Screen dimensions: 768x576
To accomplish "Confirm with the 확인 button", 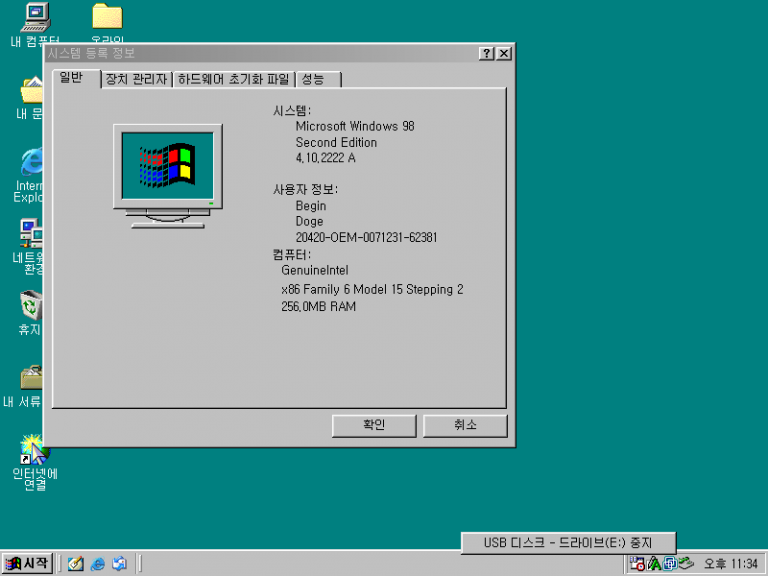I will 374,426.
